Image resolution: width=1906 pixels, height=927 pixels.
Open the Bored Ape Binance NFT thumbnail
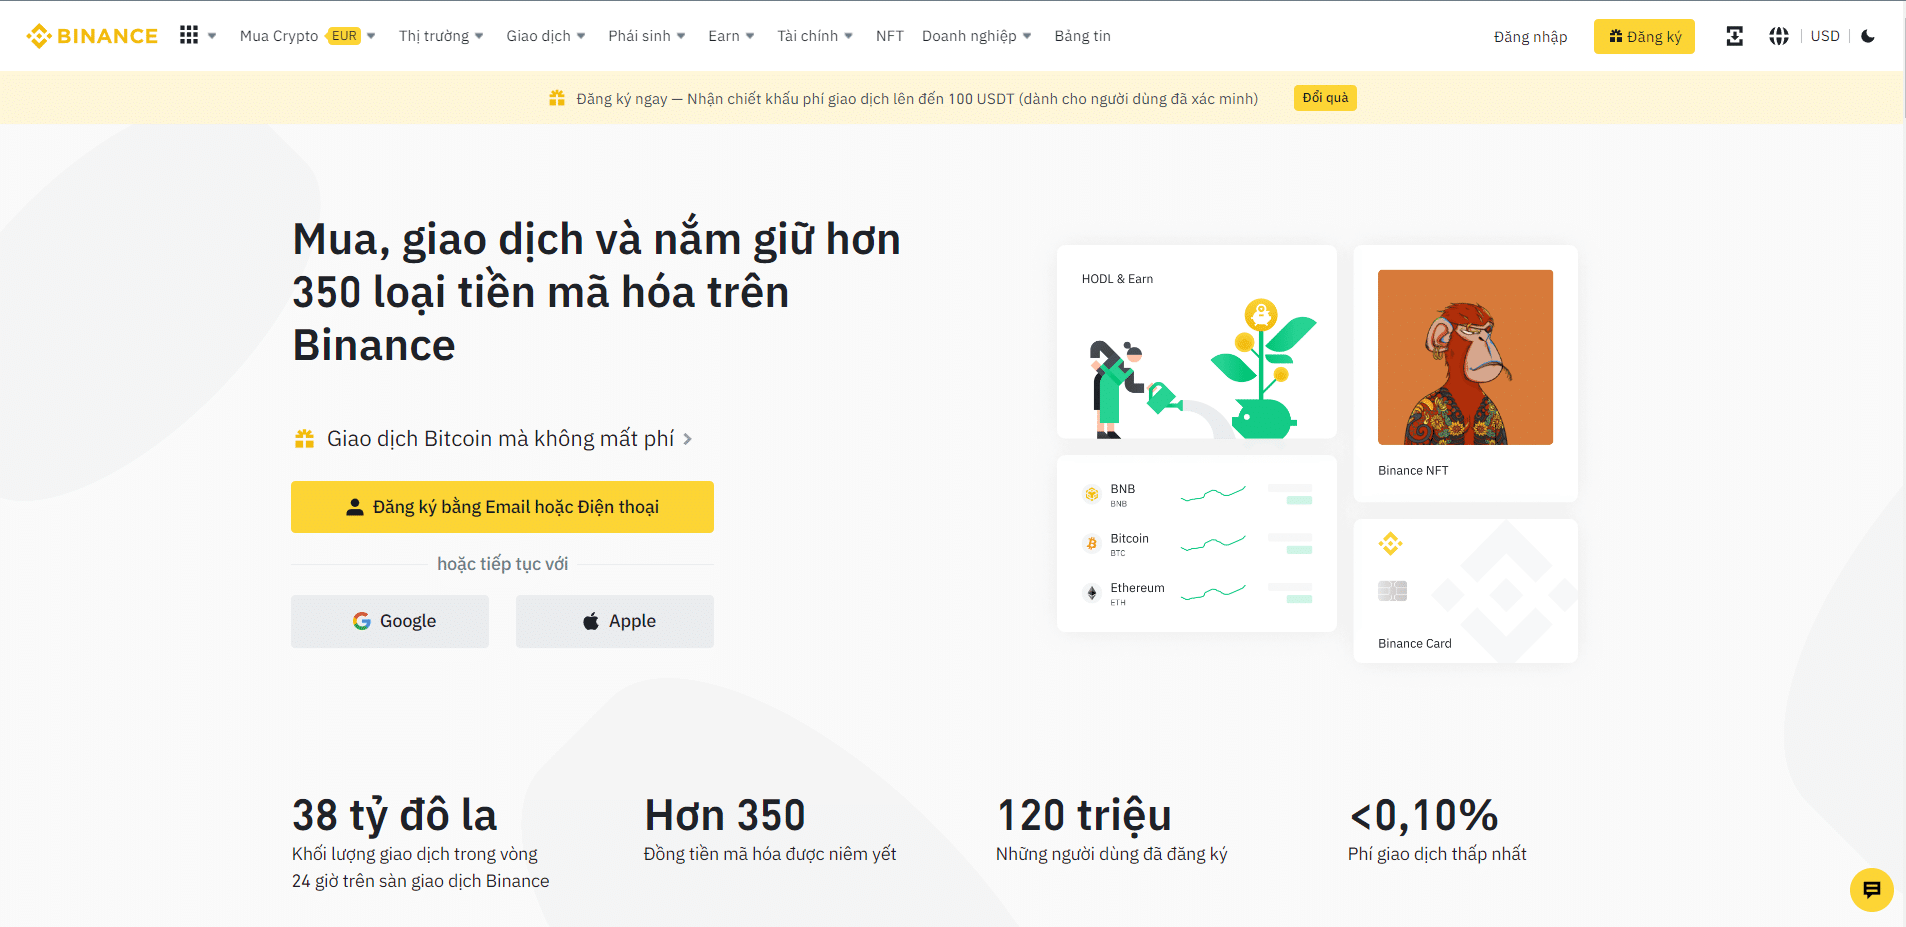pos(1465,357)
